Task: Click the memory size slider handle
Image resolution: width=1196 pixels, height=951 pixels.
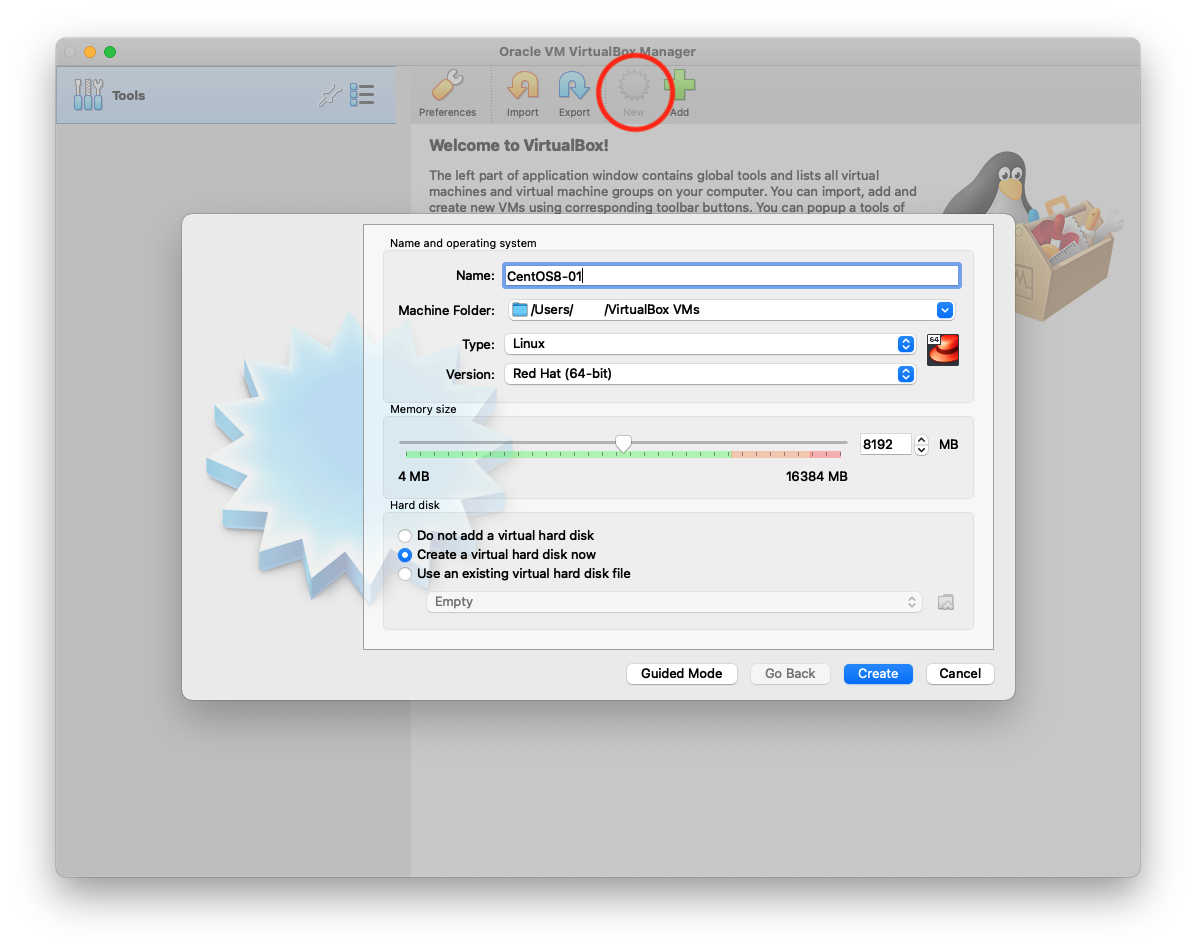Action: 623,444
